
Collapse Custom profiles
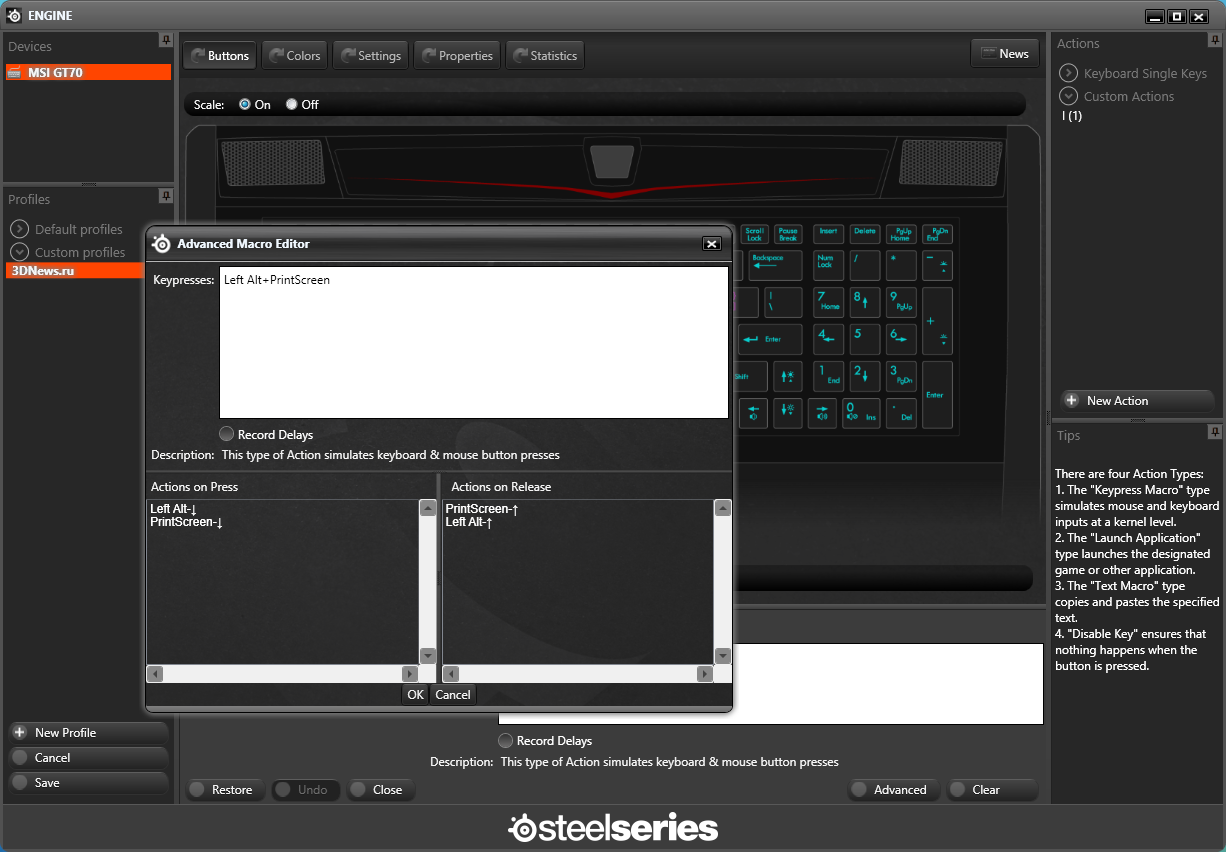pos(20,252)
